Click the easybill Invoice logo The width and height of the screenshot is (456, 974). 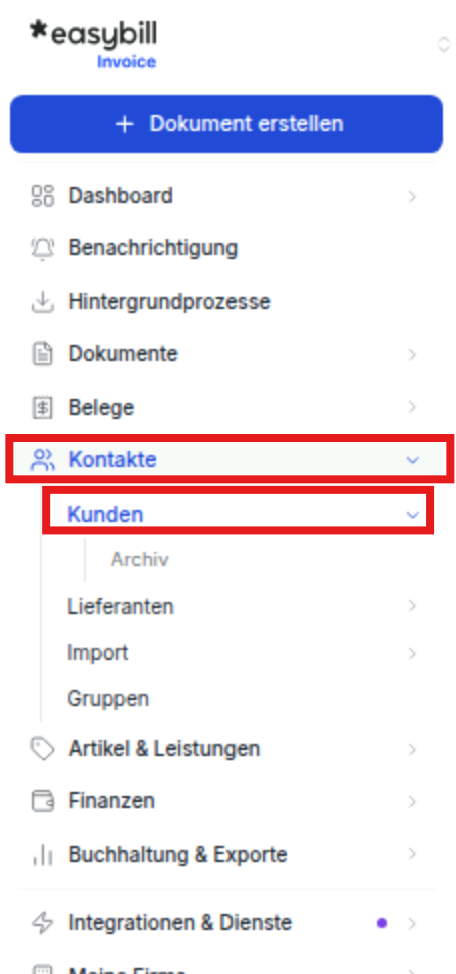coord(93,44)
